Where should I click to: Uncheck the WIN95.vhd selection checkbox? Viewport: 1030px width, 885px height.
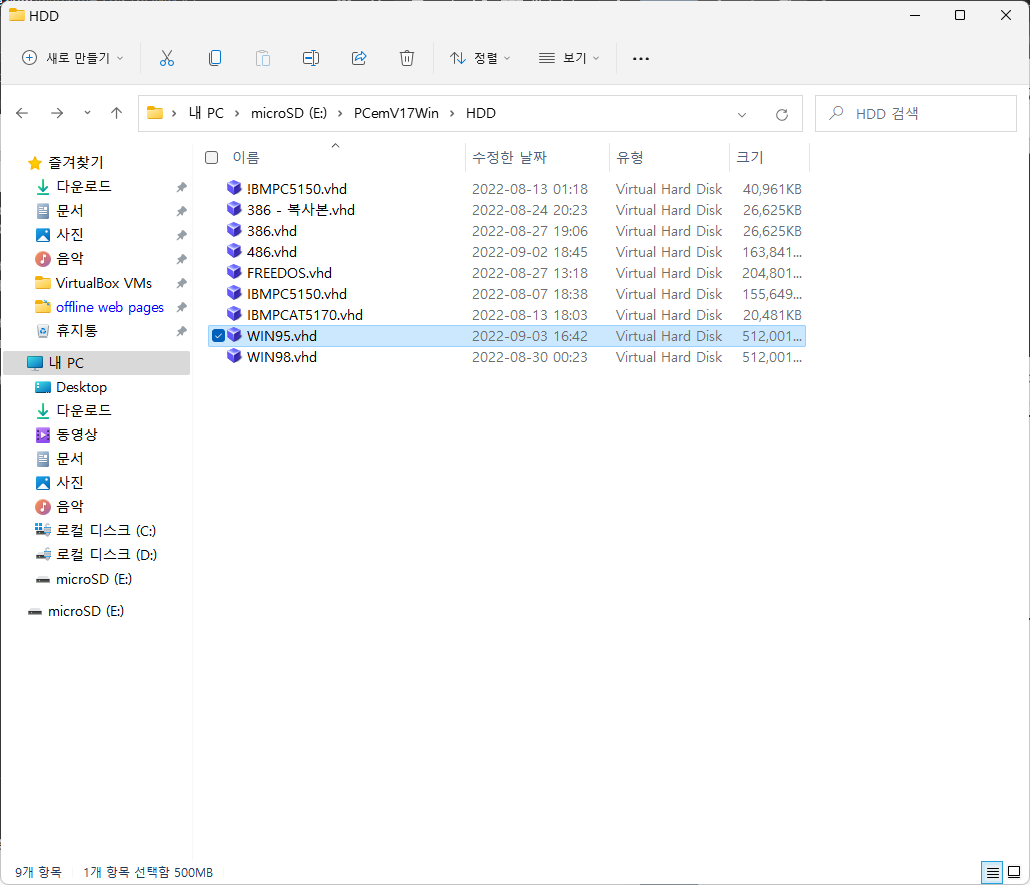pyautogui.click(x=219, y=336)
